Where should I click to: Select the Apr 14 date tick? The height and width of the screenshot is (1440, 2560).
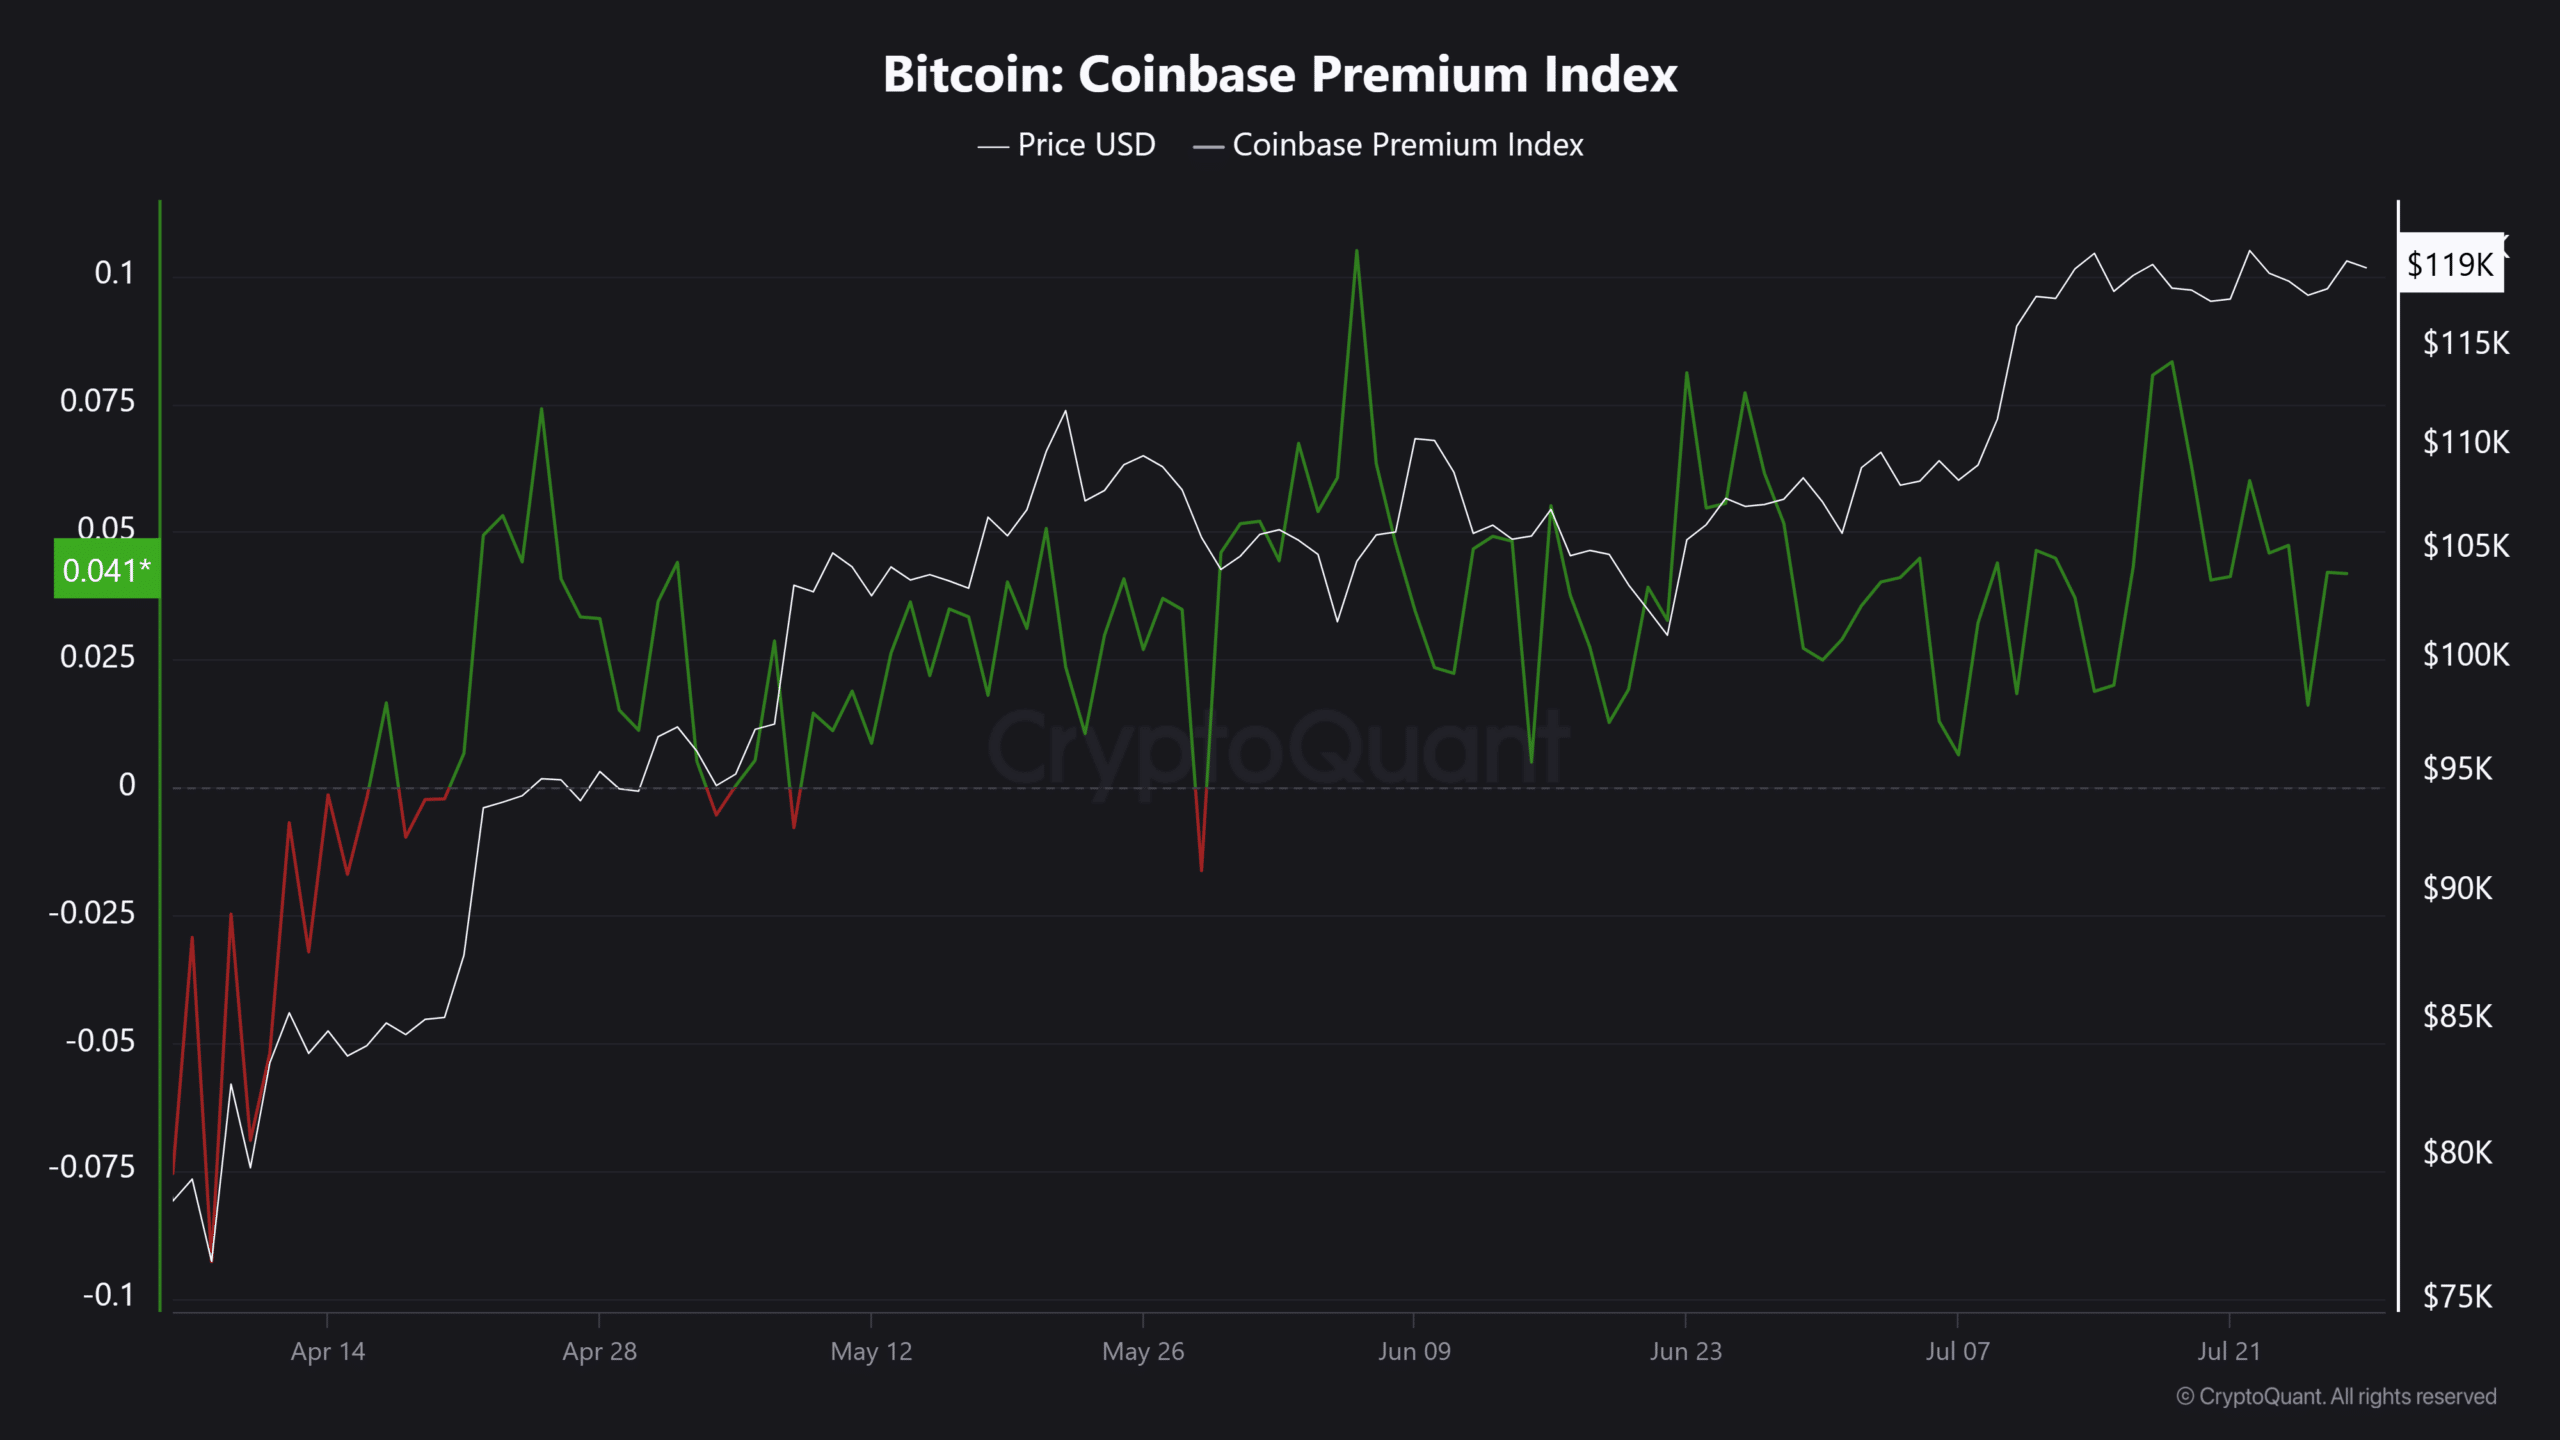point(328,1351)
